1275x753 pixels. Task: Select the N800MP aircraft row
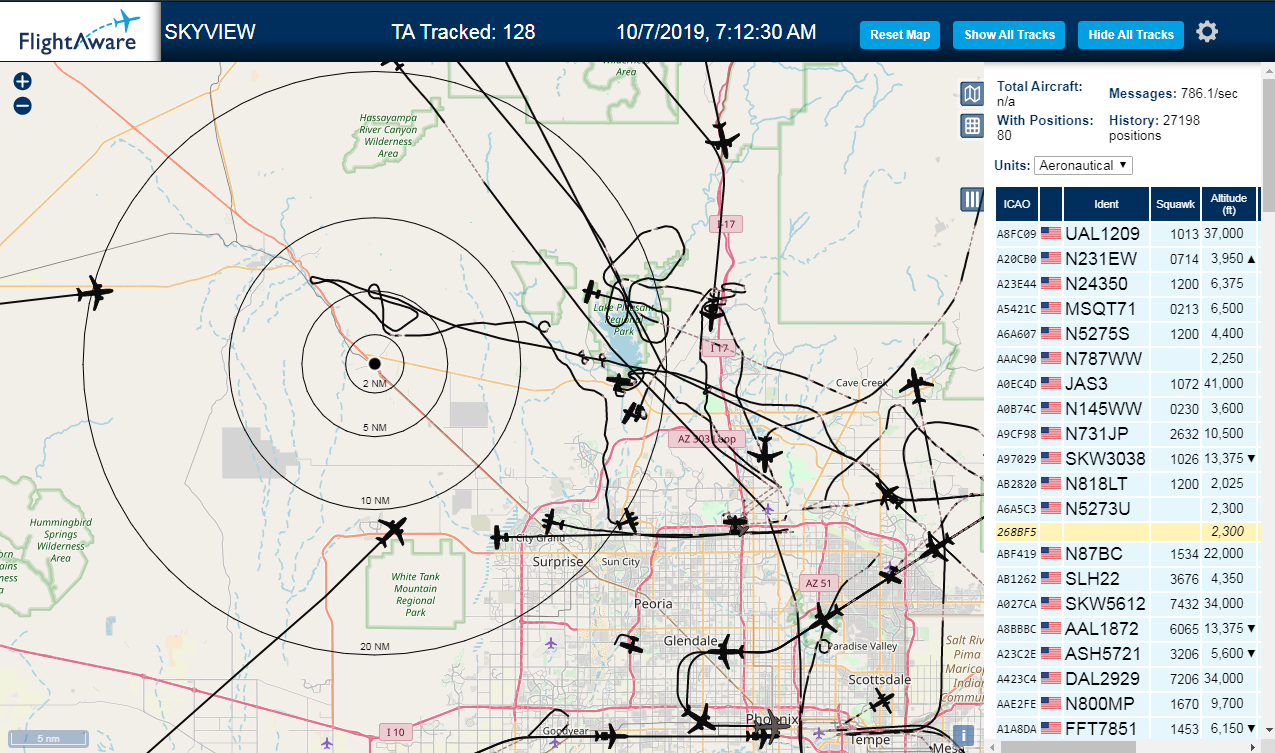(1128, 704)
